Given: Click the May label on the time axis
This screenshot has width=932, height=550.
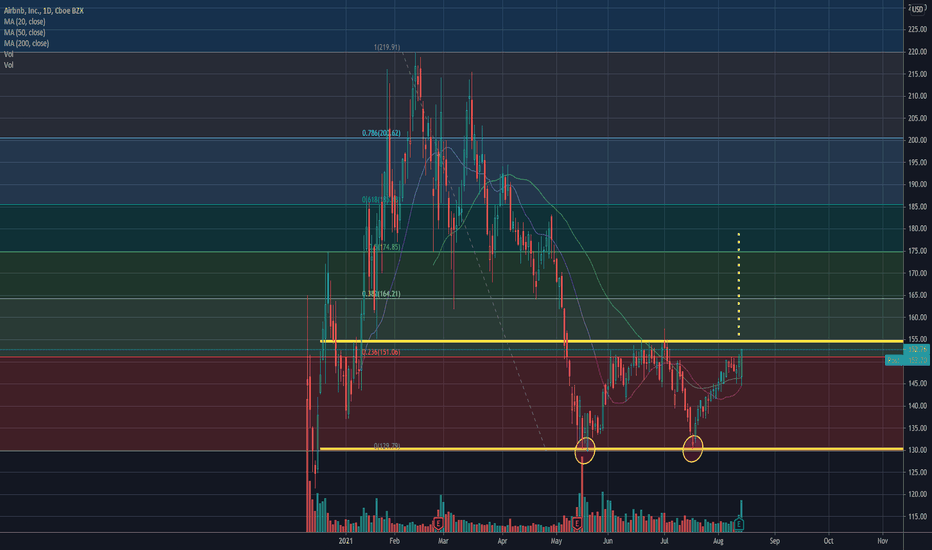Looking at the screenshot, I should pyautogui.click(x=556, y=541).
